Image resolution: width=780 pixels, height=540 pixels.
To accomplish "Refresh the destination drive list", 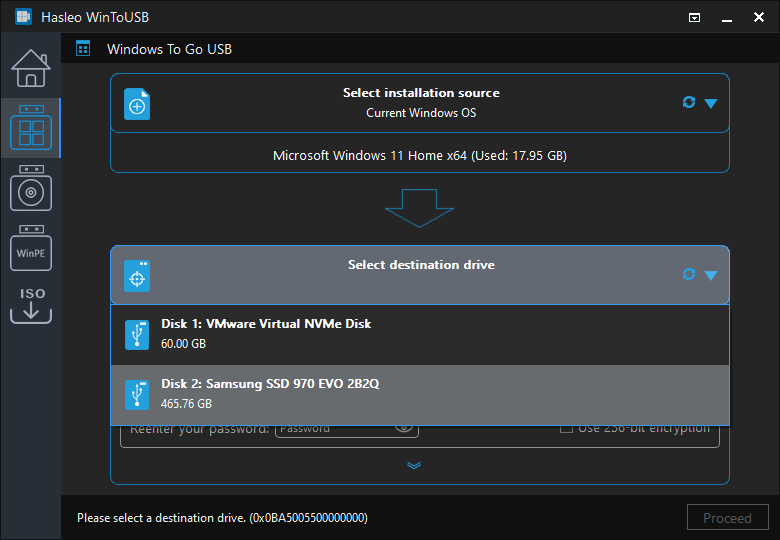I will [688, 274].
